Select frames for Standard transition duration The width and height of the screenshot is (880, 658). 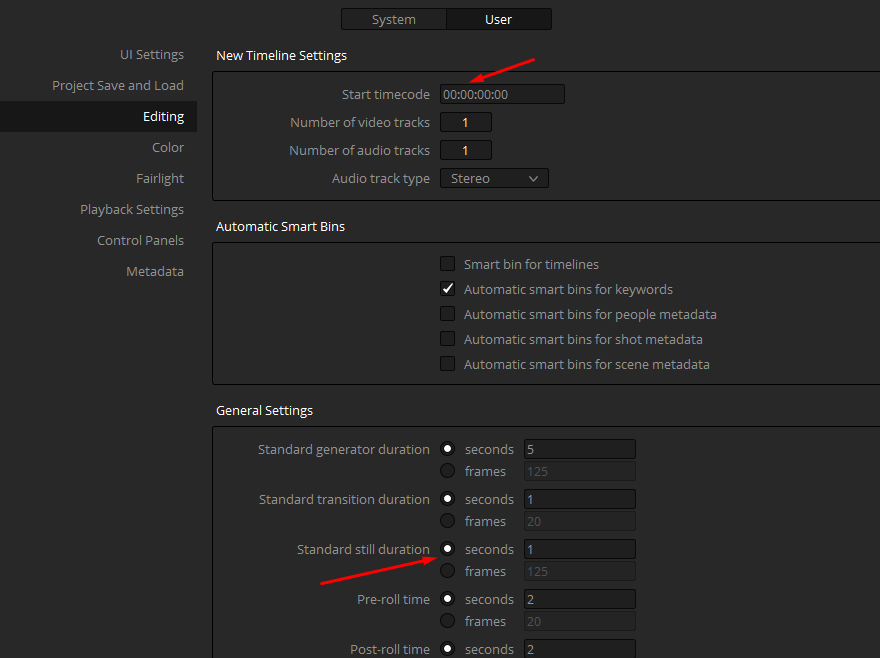[x=447, y=520]
